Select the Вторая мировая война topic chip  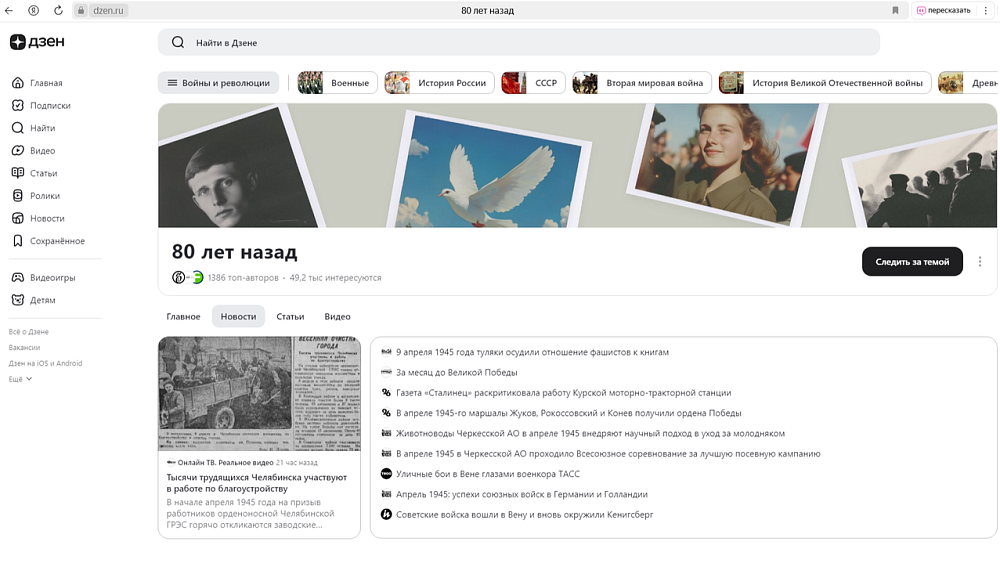tap(642, 83)
